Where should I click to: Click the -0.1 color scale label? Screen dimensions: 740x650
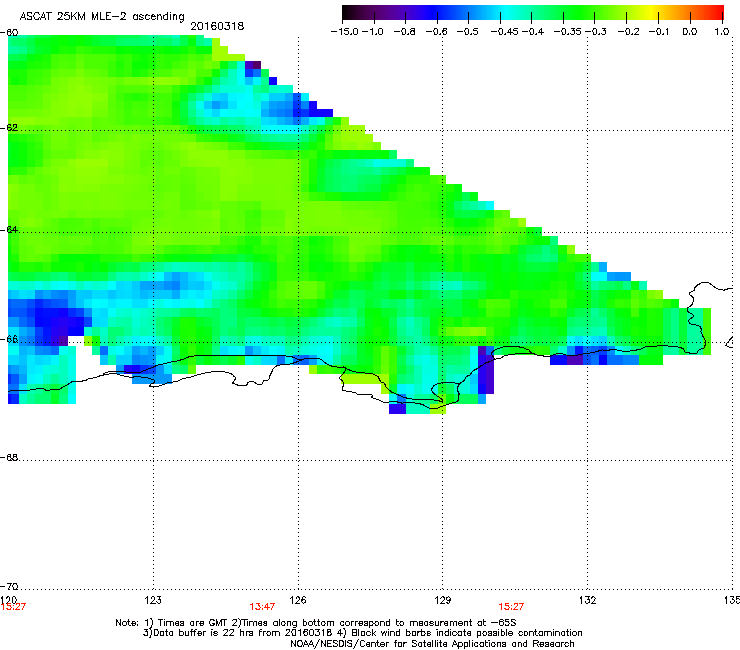tap(659, 32)
